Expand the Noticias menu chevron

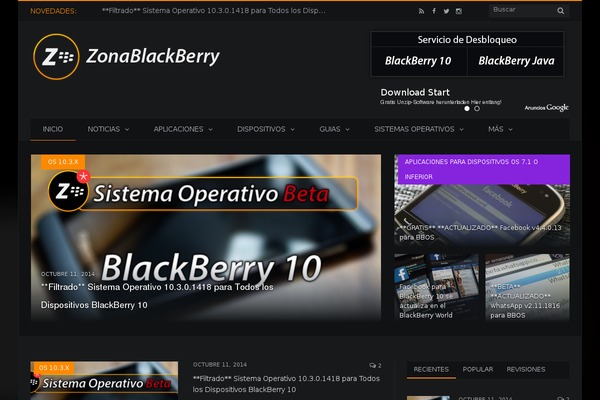(x=127, y=130)
